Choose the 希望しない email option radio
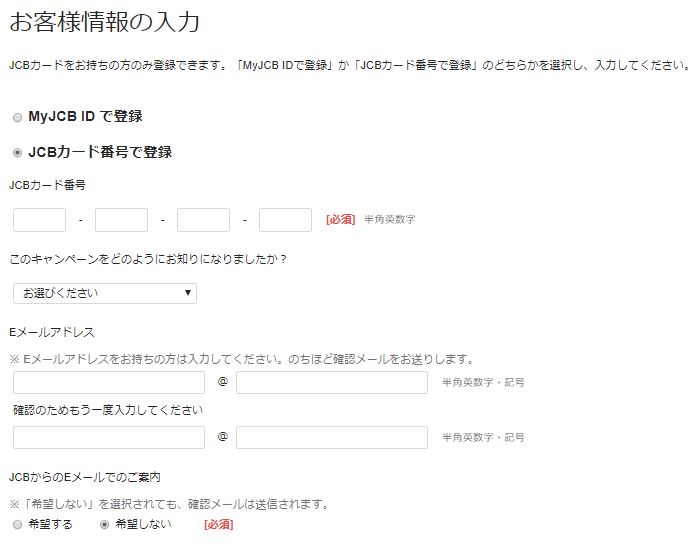Screen dimensions: 700x547 click(x=104, y=525)
